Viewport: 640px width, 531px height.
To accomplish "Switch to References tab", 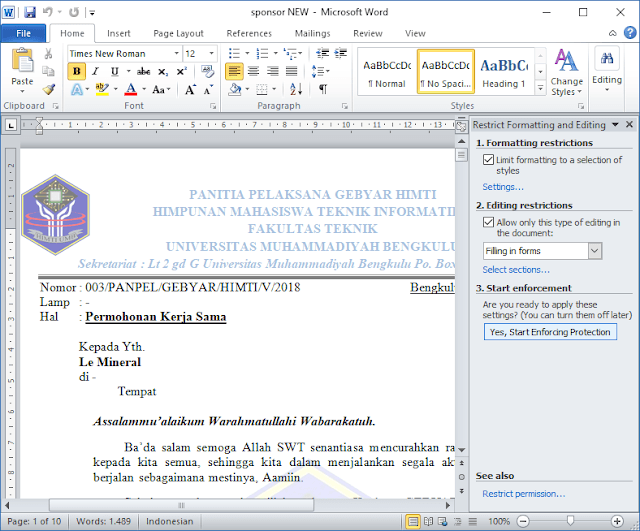I will click(x=249, y=33).
